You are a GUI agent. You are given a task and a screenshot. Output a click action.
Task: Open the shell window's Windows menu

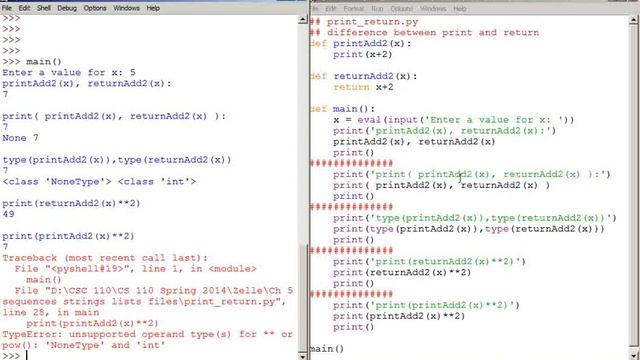coord(126,8)
